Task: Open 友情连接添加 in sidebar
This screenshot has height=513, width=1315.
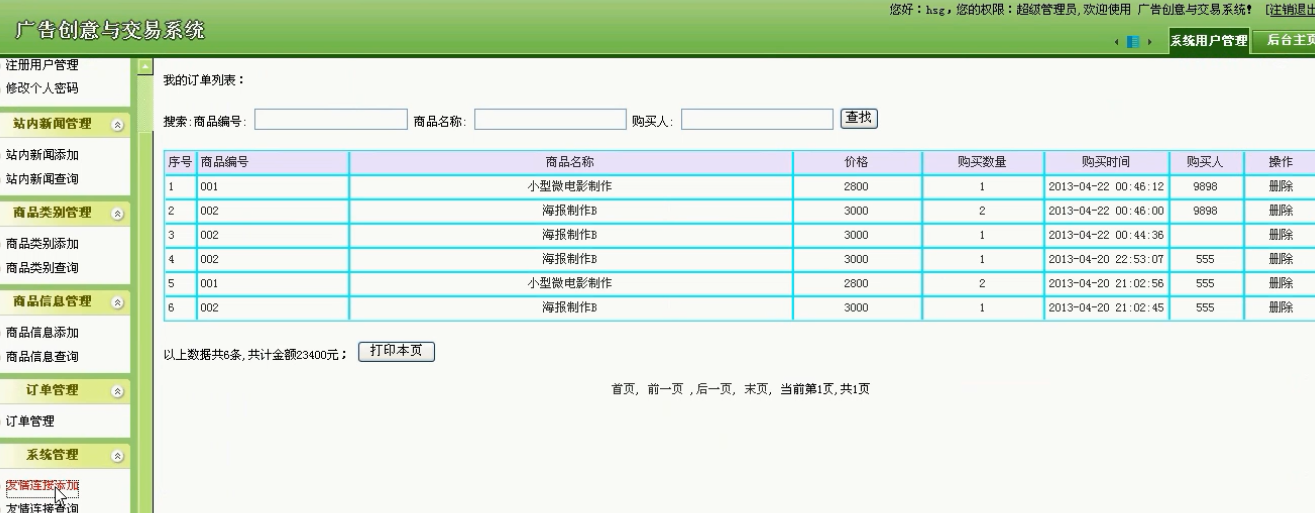Action: 42,485
